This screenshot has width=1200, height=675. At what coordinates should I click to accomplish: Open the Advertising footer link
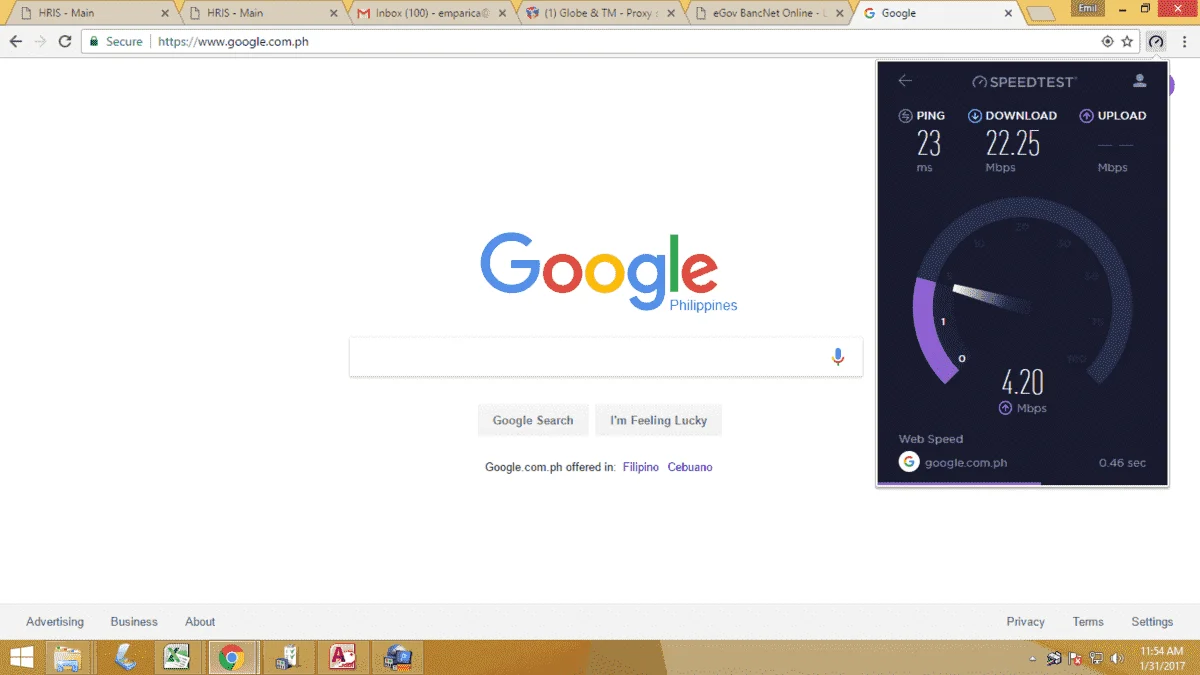[55, 621]
